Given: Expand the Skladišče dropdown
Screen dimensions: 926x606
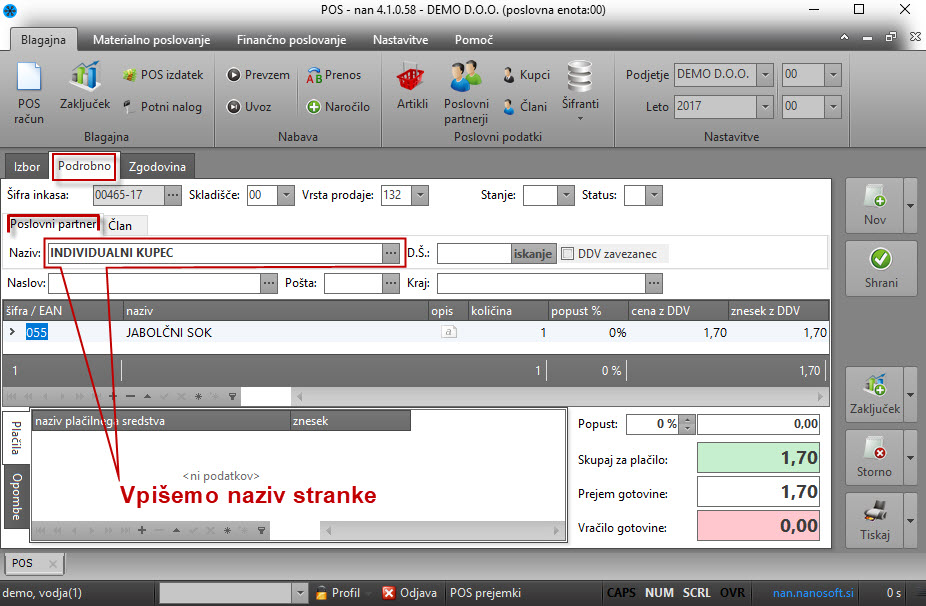Looking at the screenshot, I should [x=287, y=196].
